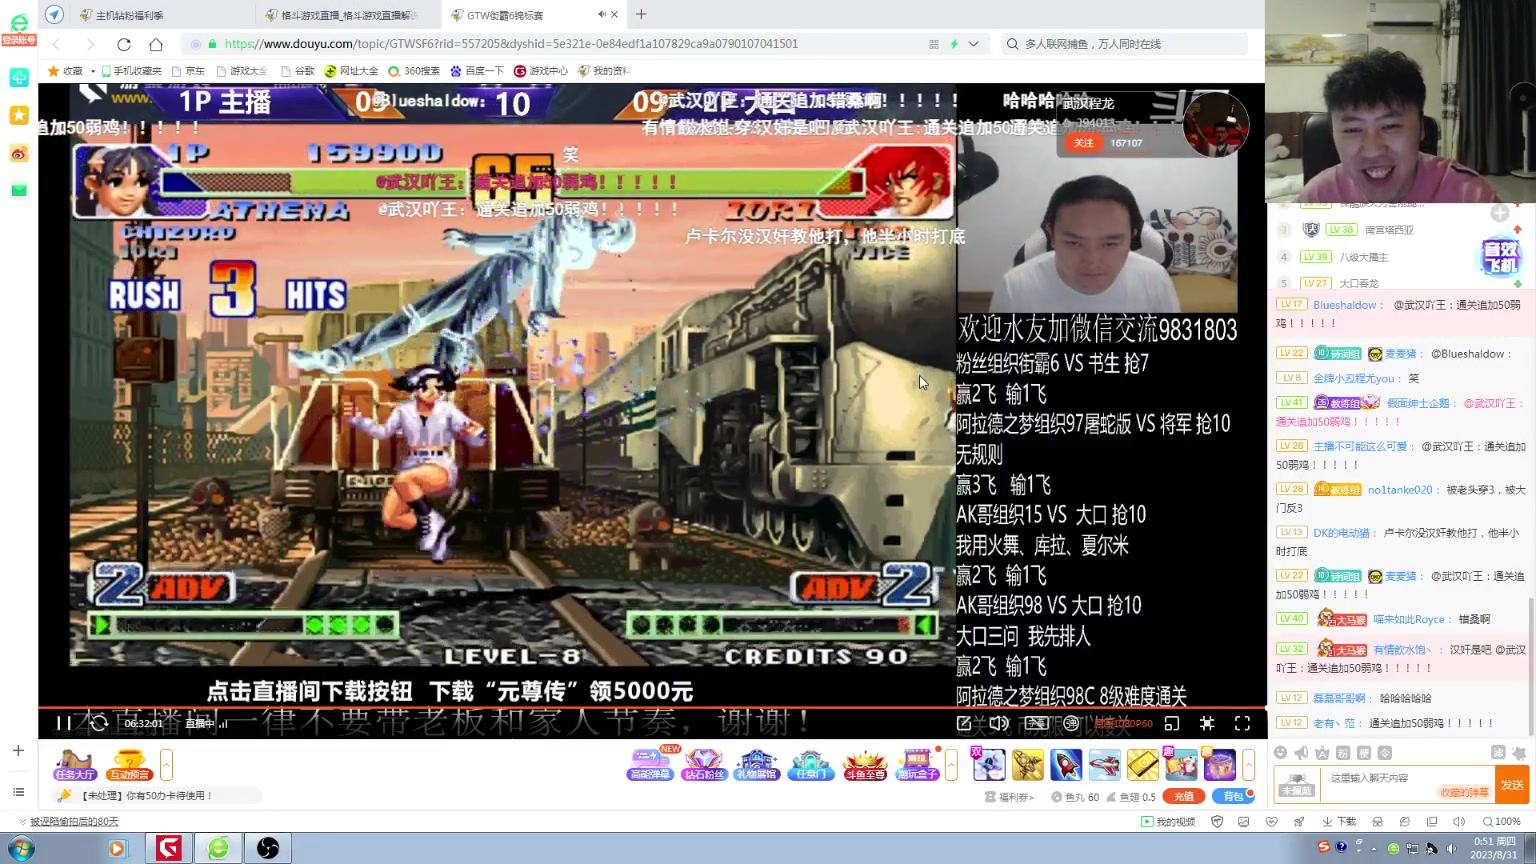Change the 100% page zoom level
This screenshot has width=1536, height=864.
click(1501, 822)
